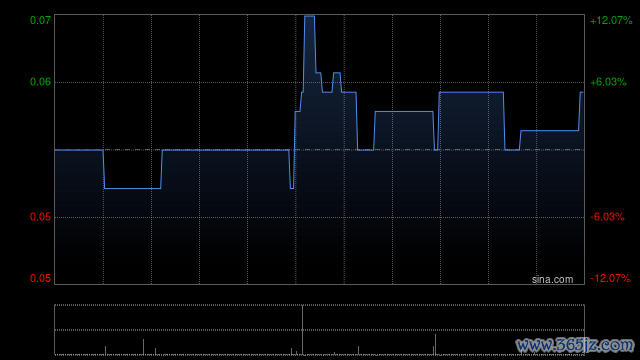Click the upper red 0.05 price label
640x360 pixels.
coord(40,217)
